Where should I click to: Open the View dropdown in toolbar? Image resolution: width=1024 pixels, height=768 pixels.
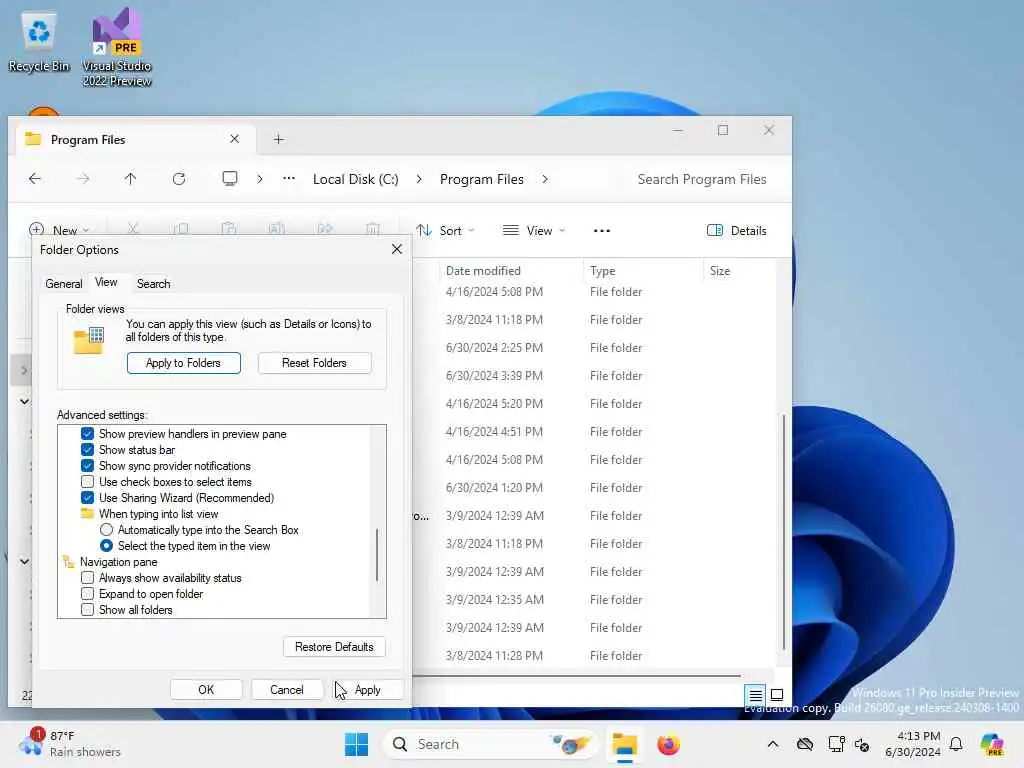tap(534, 231)
